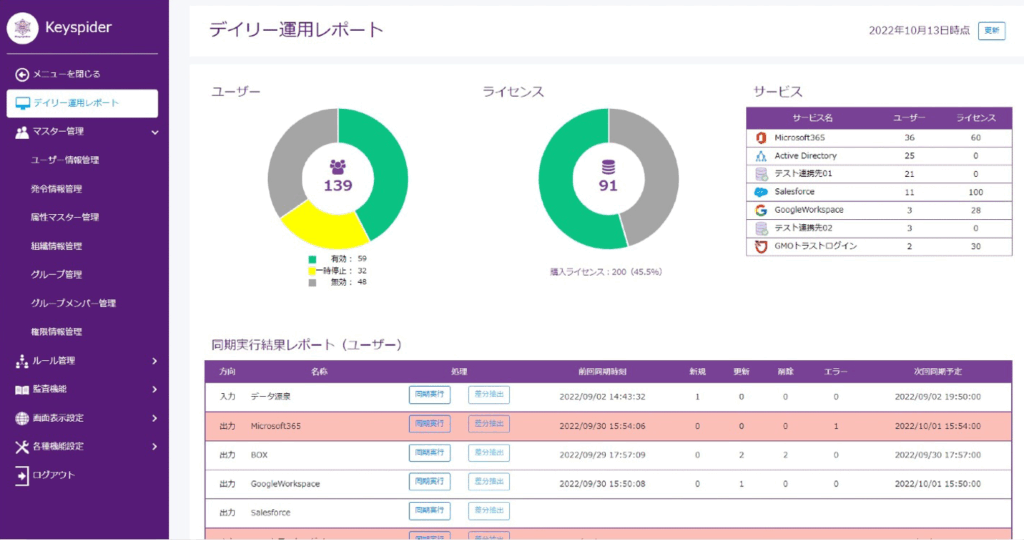Click the yellow 一時停止 legend swatch
Image resolution: width=1024 pixels, height=540 pixels.
[x=312, y=271]
